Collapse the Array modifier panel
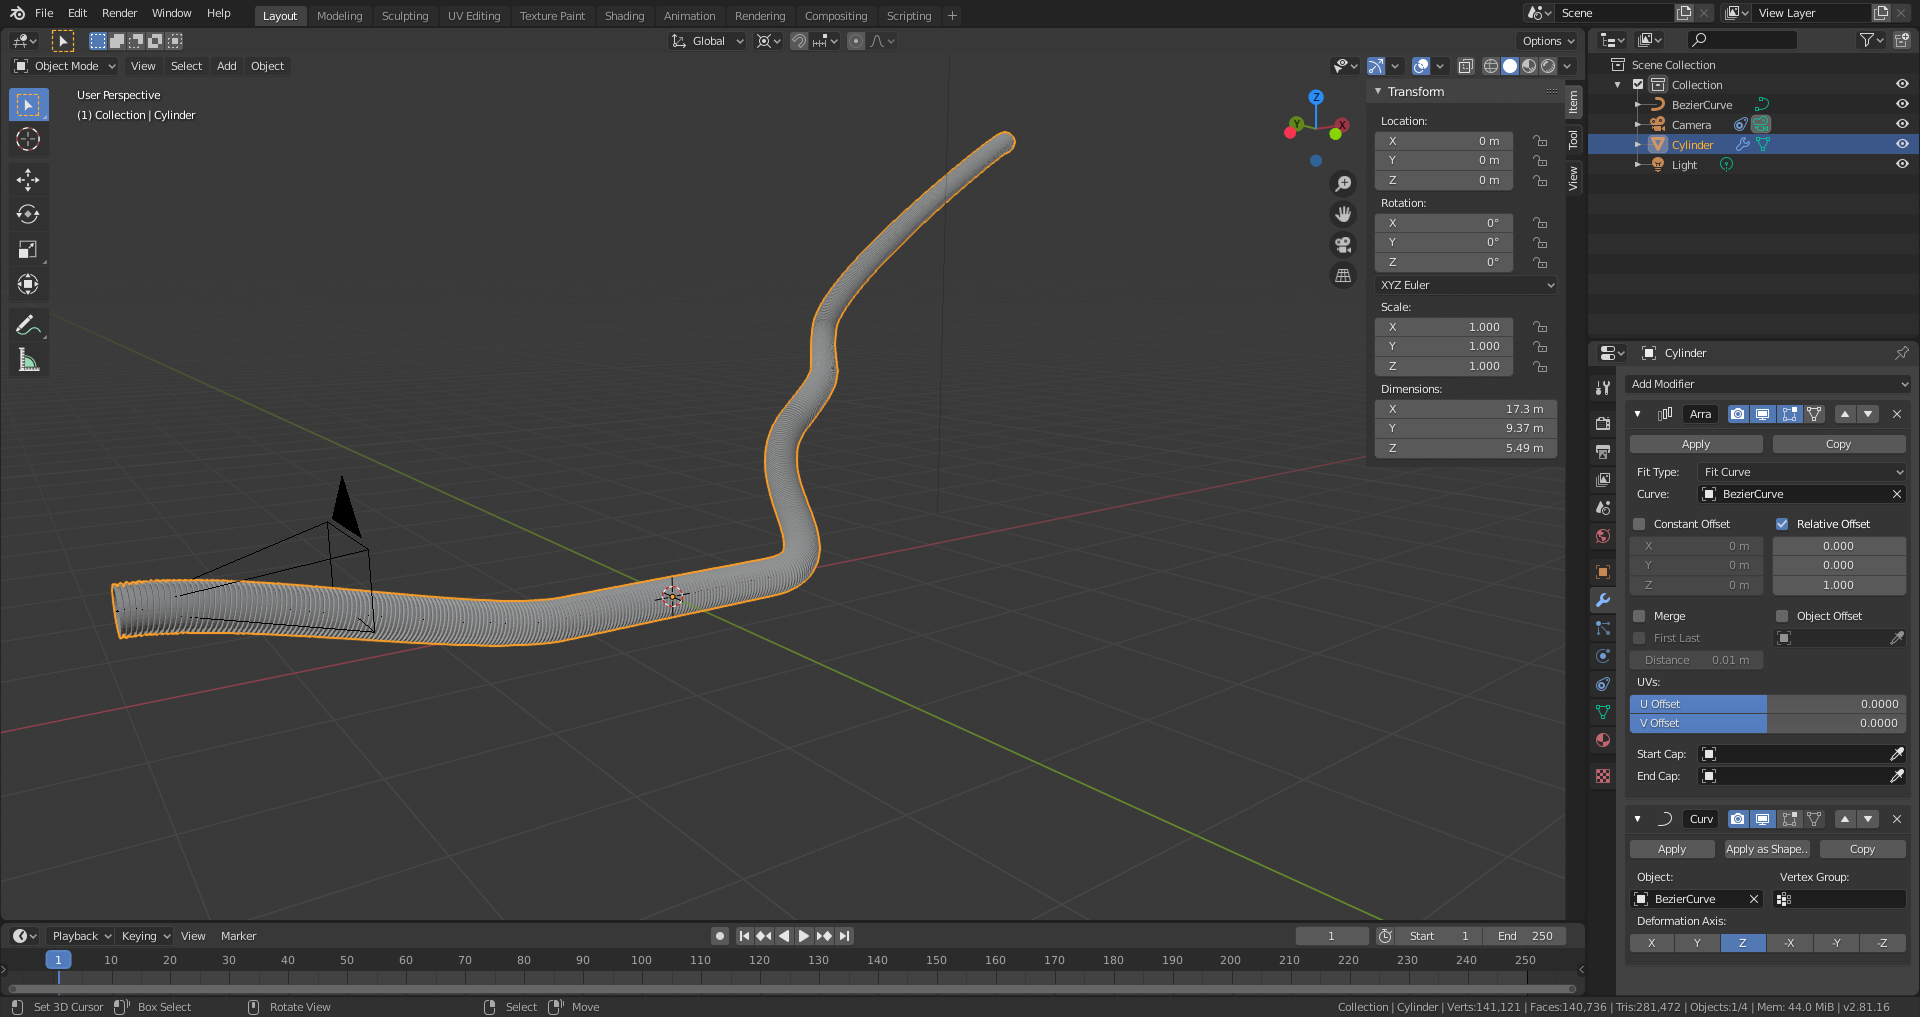The width and height of the screenshot is (1920, 1017). point(1637,414)
